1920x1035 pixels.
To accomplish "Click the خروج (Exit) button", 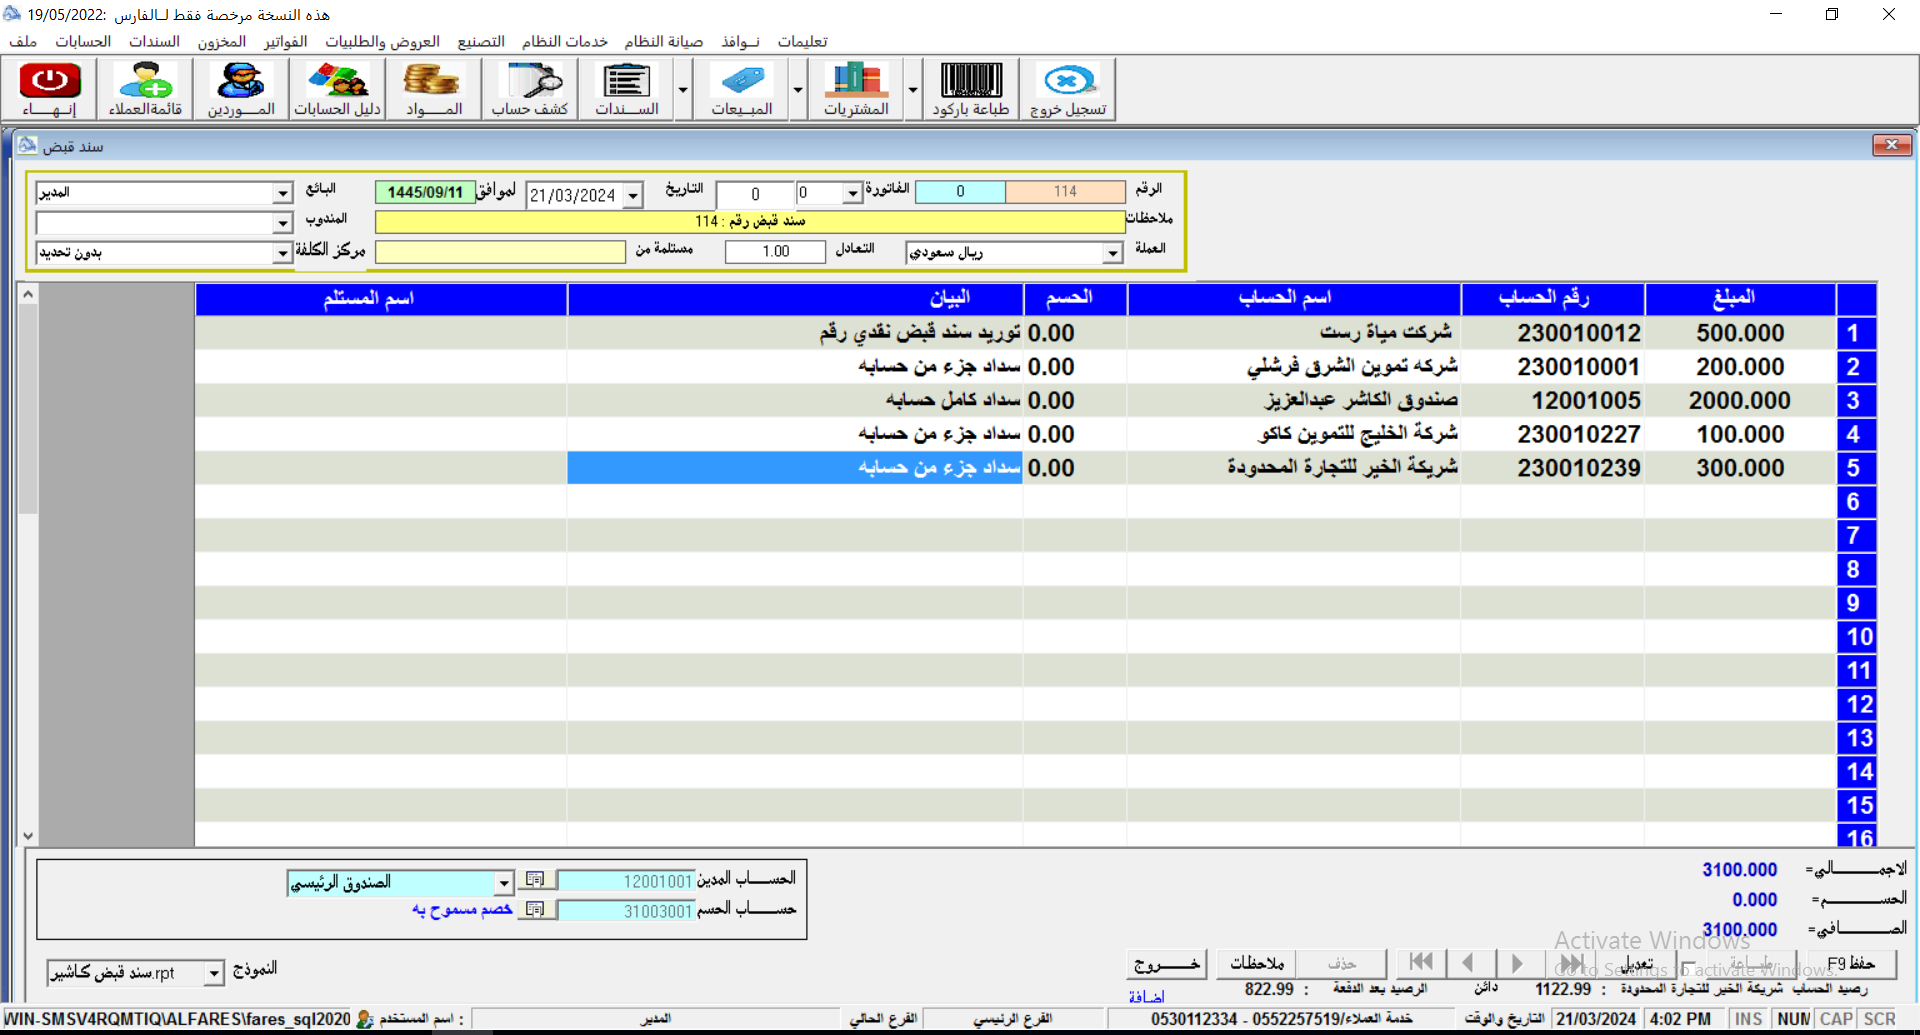I will (x=1167, y=964).
